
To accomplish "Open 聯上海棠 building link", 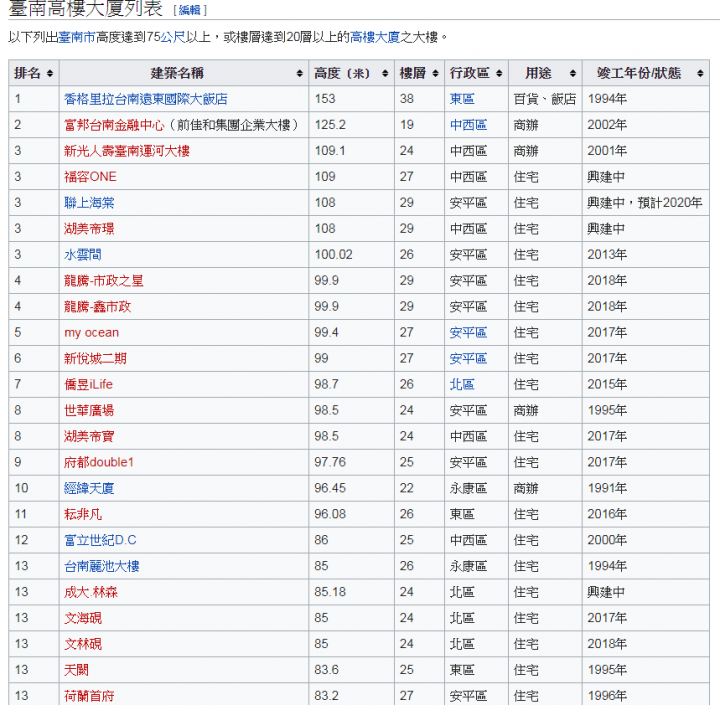I will pyautogui.click(x=89, y=203).
